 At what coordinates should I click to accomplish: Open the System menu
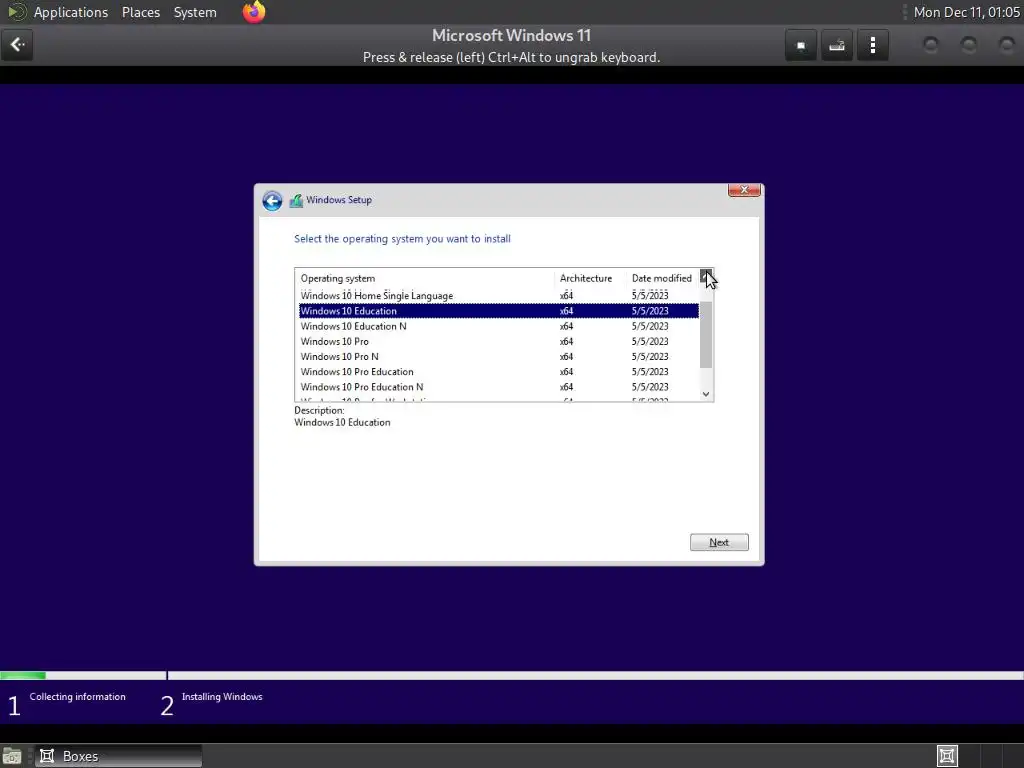pyautogui.click(x=195, y=12)
